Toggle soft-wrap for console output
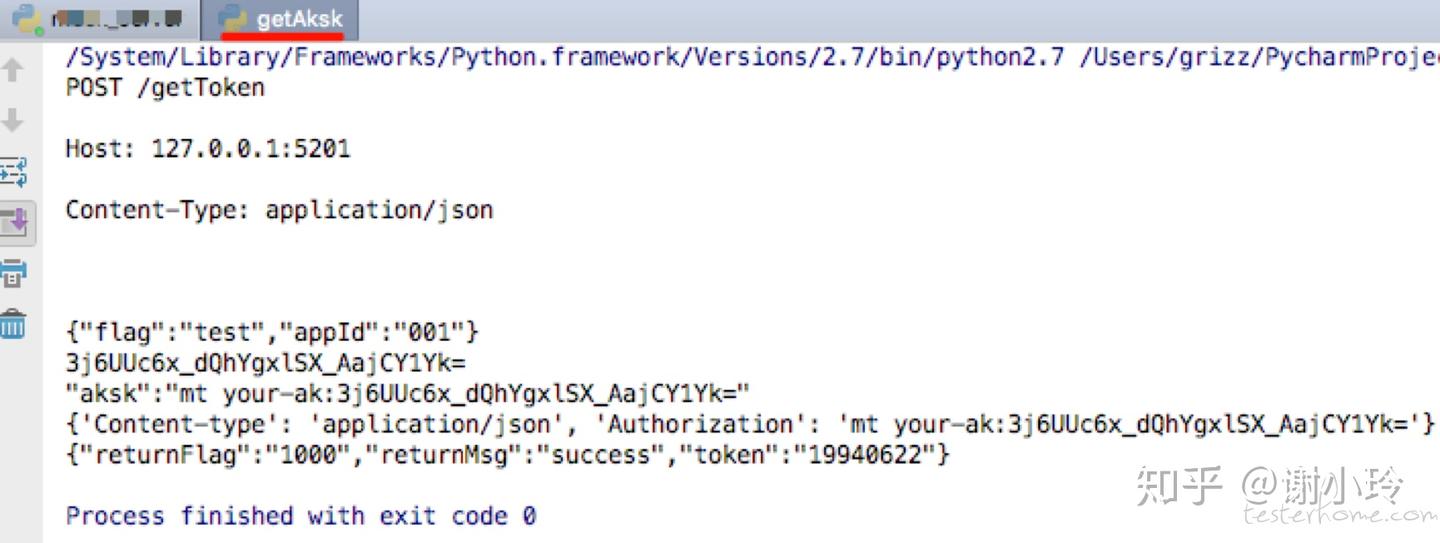 click(x=13, y=172)
